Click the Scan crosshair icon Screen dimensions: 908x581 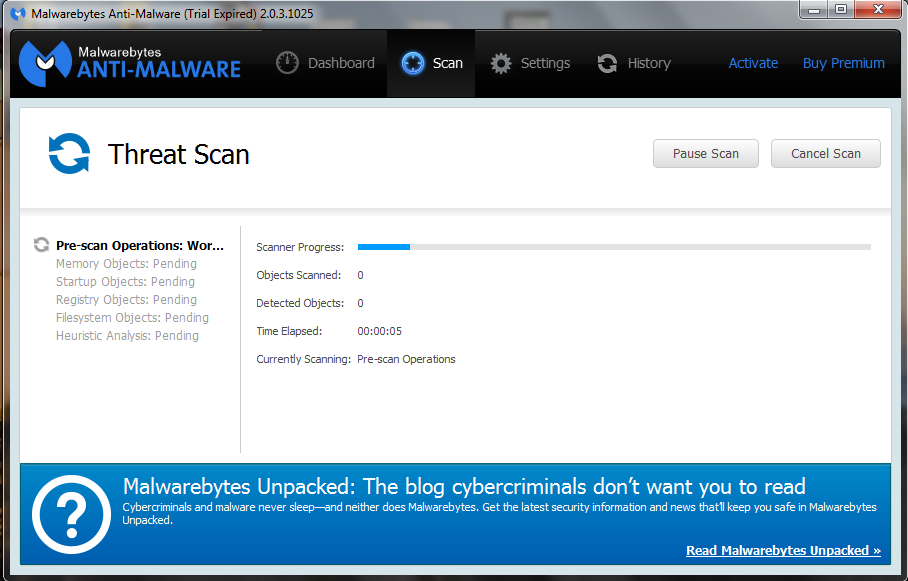click(x=413, y=63)
